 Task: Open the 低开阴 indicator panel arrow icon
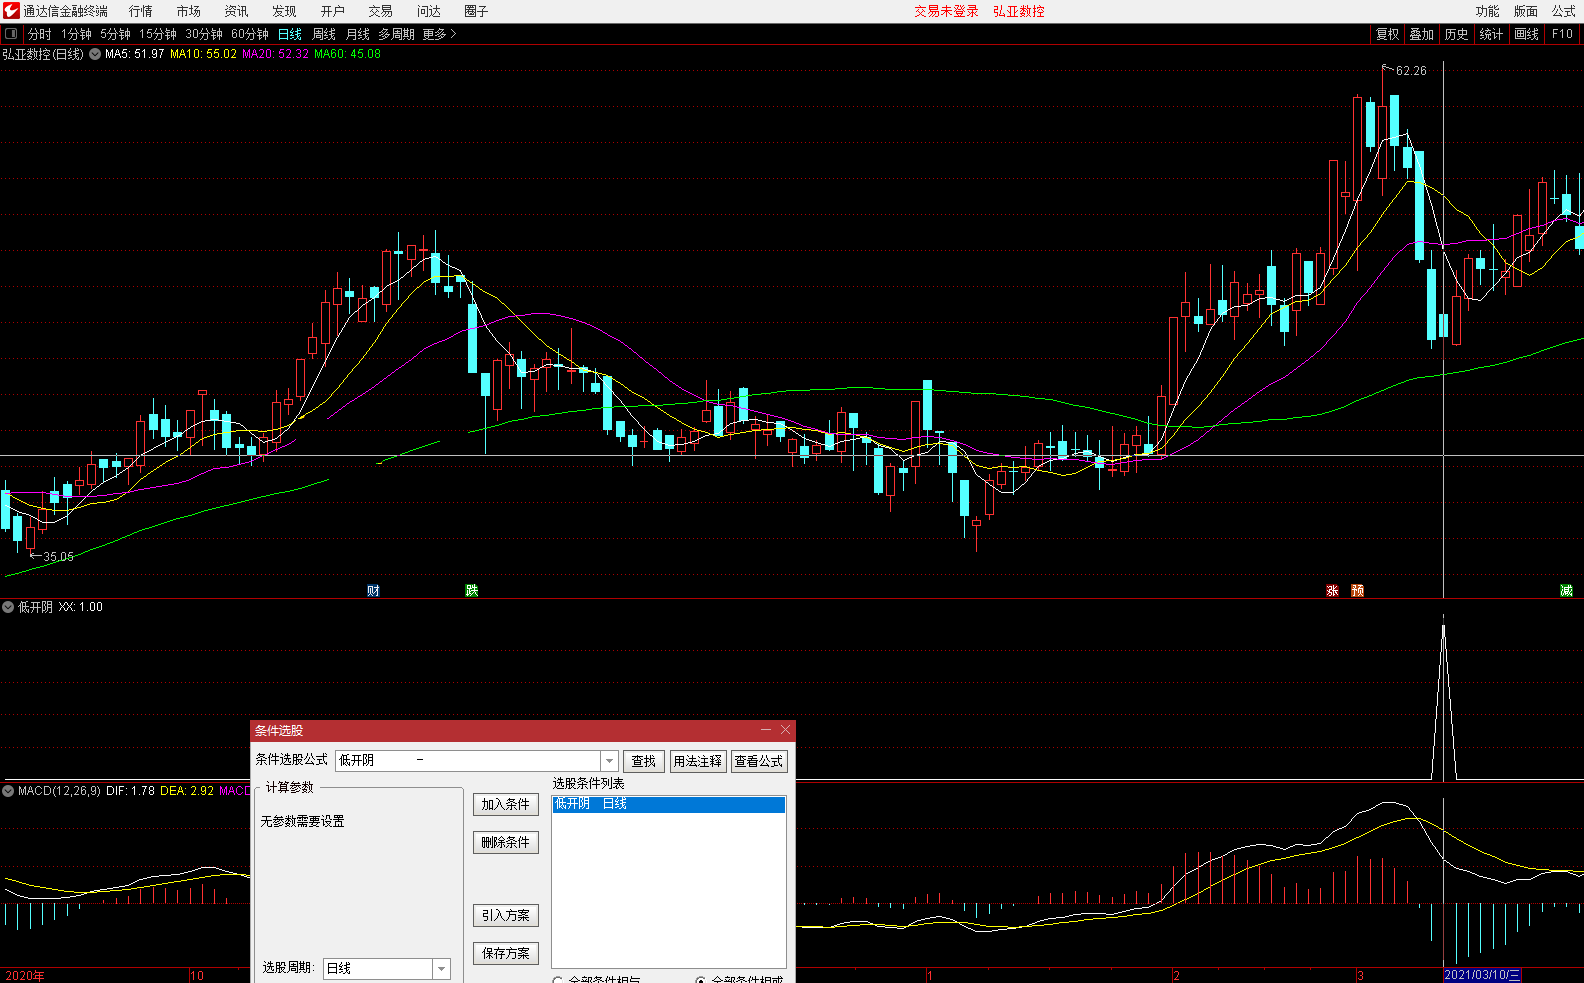point(8,607)
